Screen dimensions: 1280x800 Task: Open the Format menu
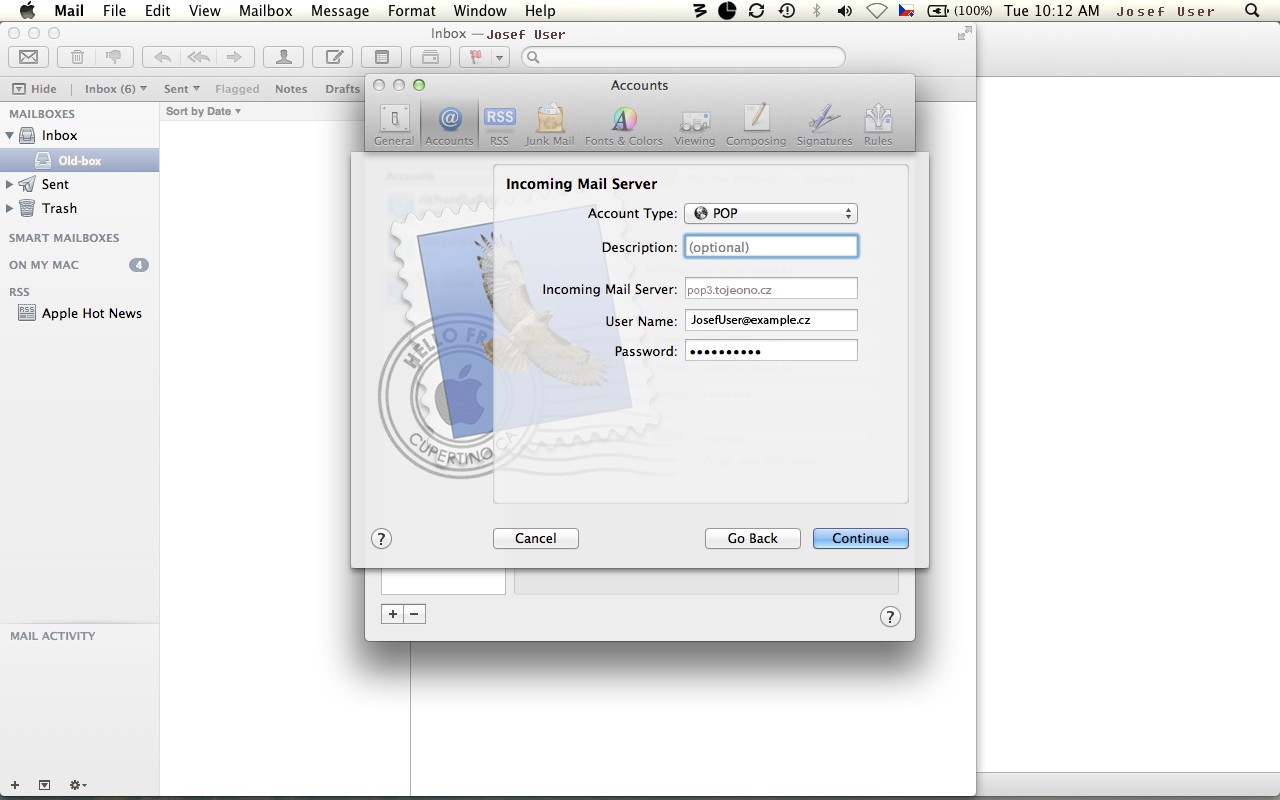(x=412, y=11)
